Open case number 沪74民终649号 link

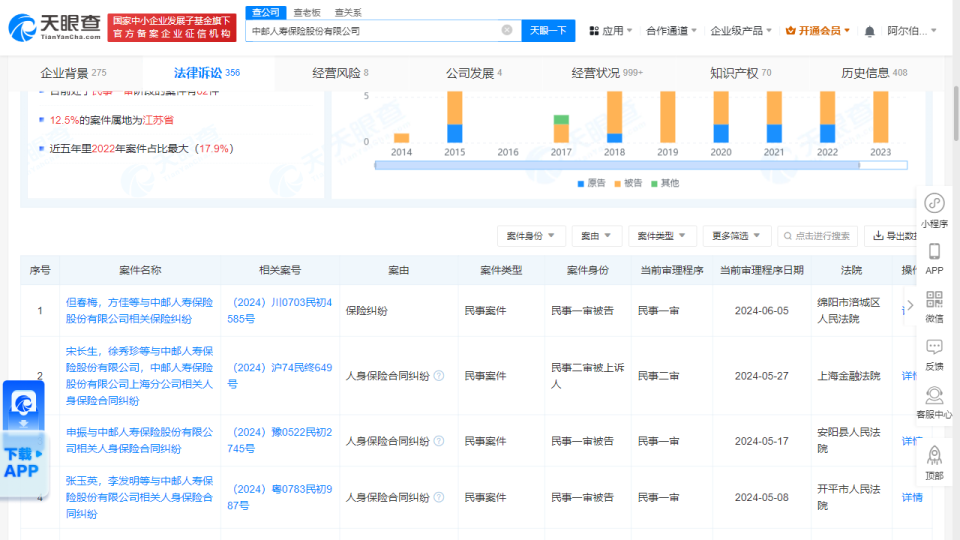[280, 376]
